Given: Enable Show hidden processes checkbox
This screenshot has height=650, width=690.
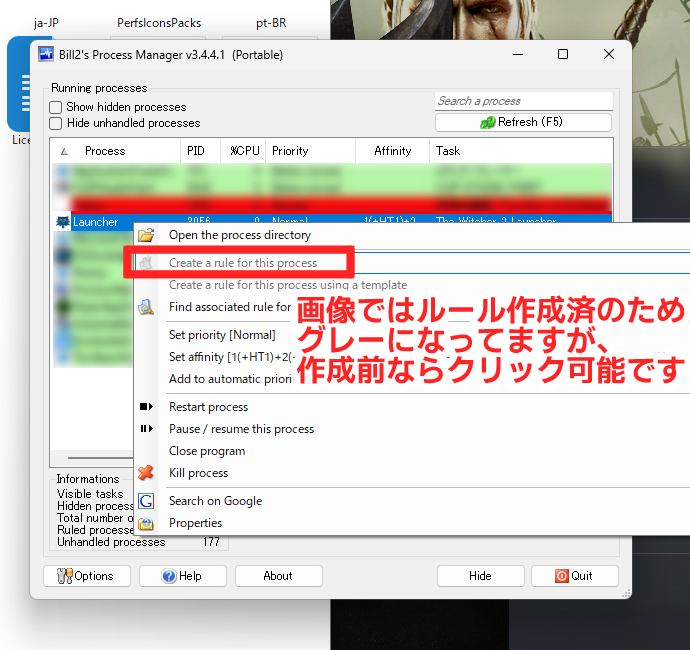Looking at the screenshot, I should coord(55,107).
